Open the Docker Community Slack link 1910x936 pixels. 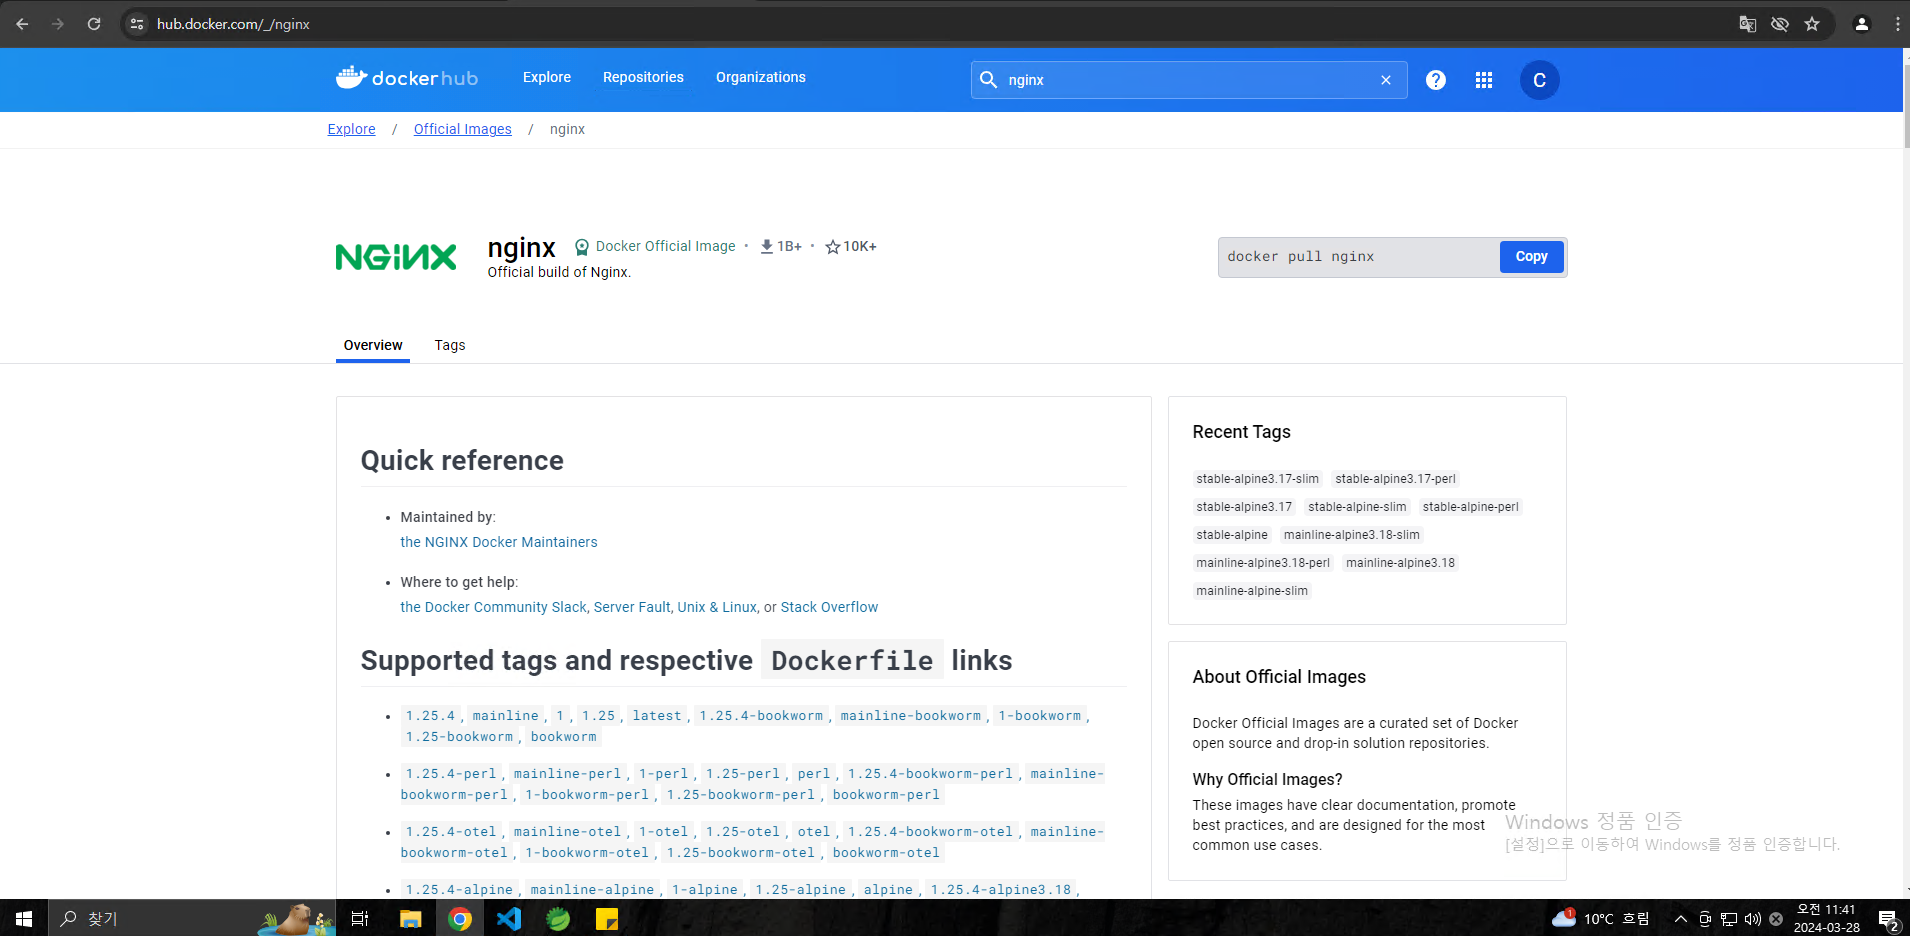(x=494, y=607)
